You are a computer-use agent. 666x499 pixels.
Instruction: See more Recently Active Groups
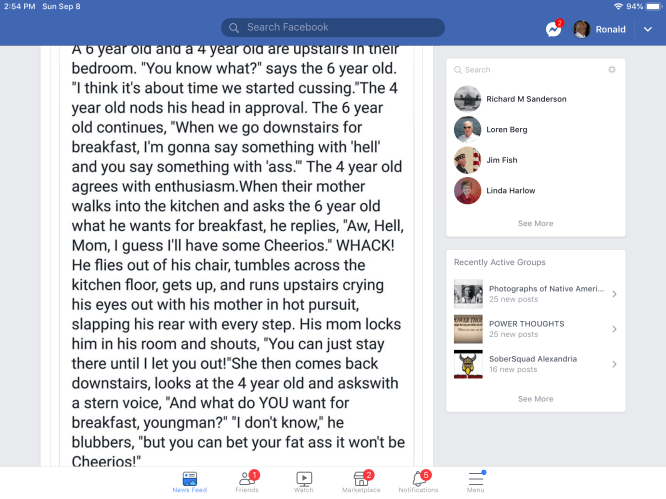[x=535, y=399]
